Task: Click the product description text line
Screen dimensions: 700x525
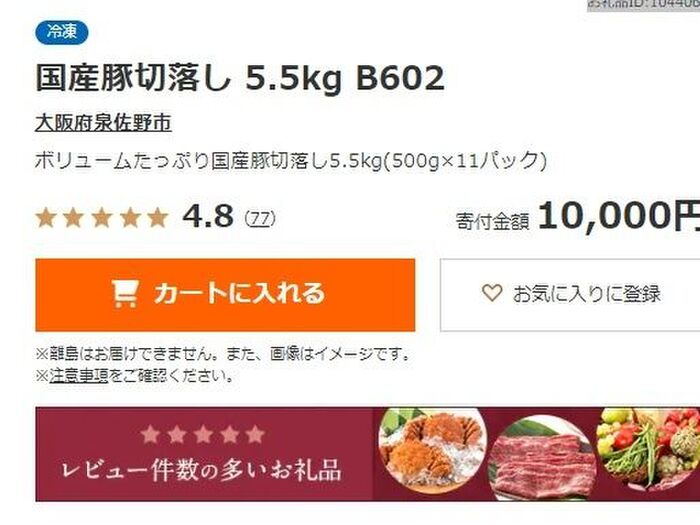Action: click(291, 161)
